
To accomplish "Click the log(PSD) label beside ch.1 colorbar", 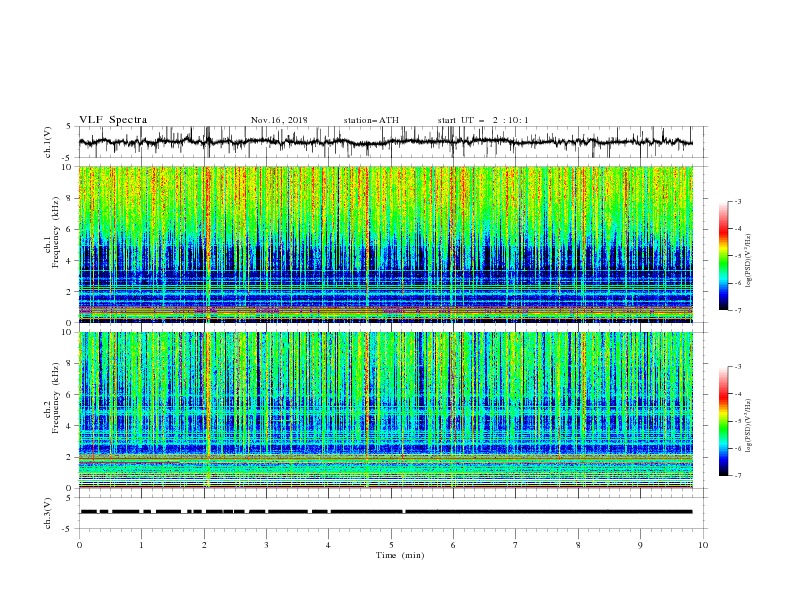I will [748, 261].
